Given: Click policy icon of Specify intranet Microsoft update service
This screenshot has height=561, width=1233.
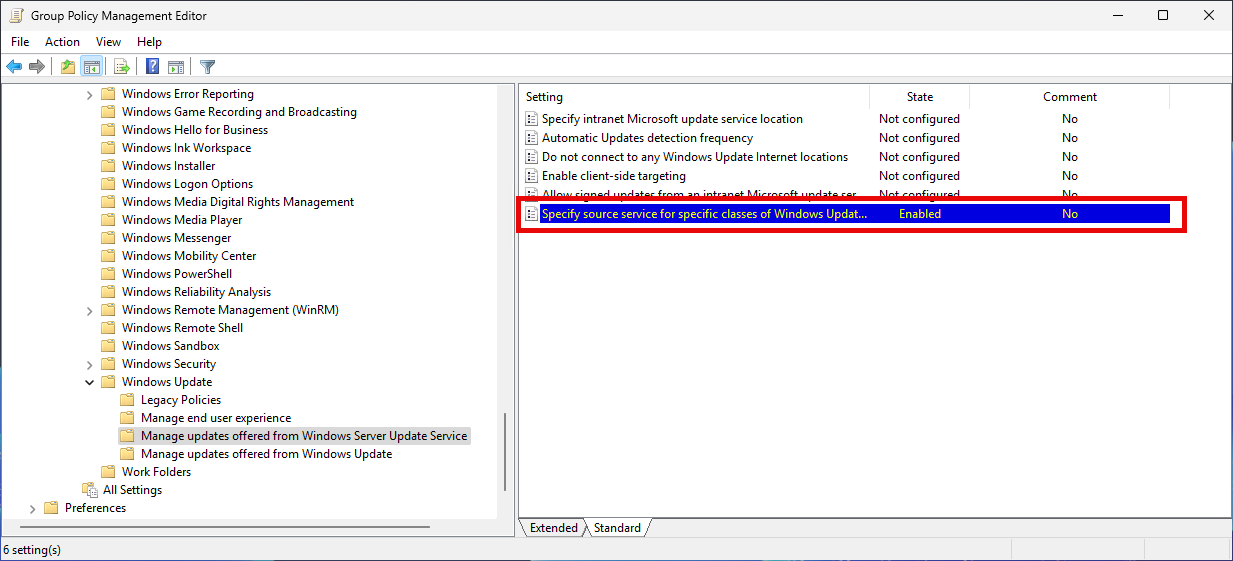Looking at the screenshot, I should (x=532, y=119).
